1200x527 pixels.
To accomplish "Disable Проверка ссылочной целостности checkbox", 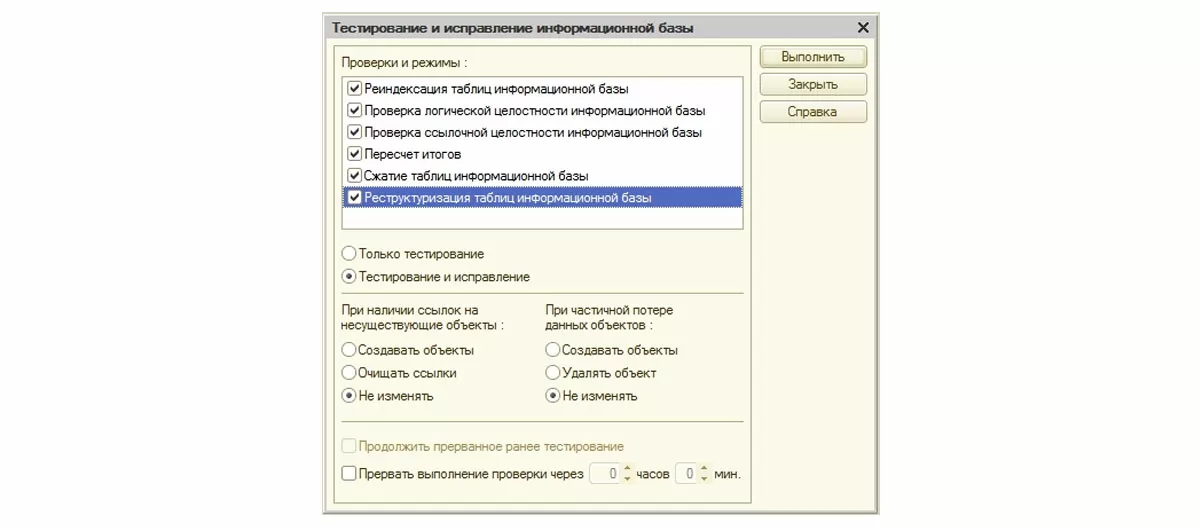I will click(x=354, y=132).
